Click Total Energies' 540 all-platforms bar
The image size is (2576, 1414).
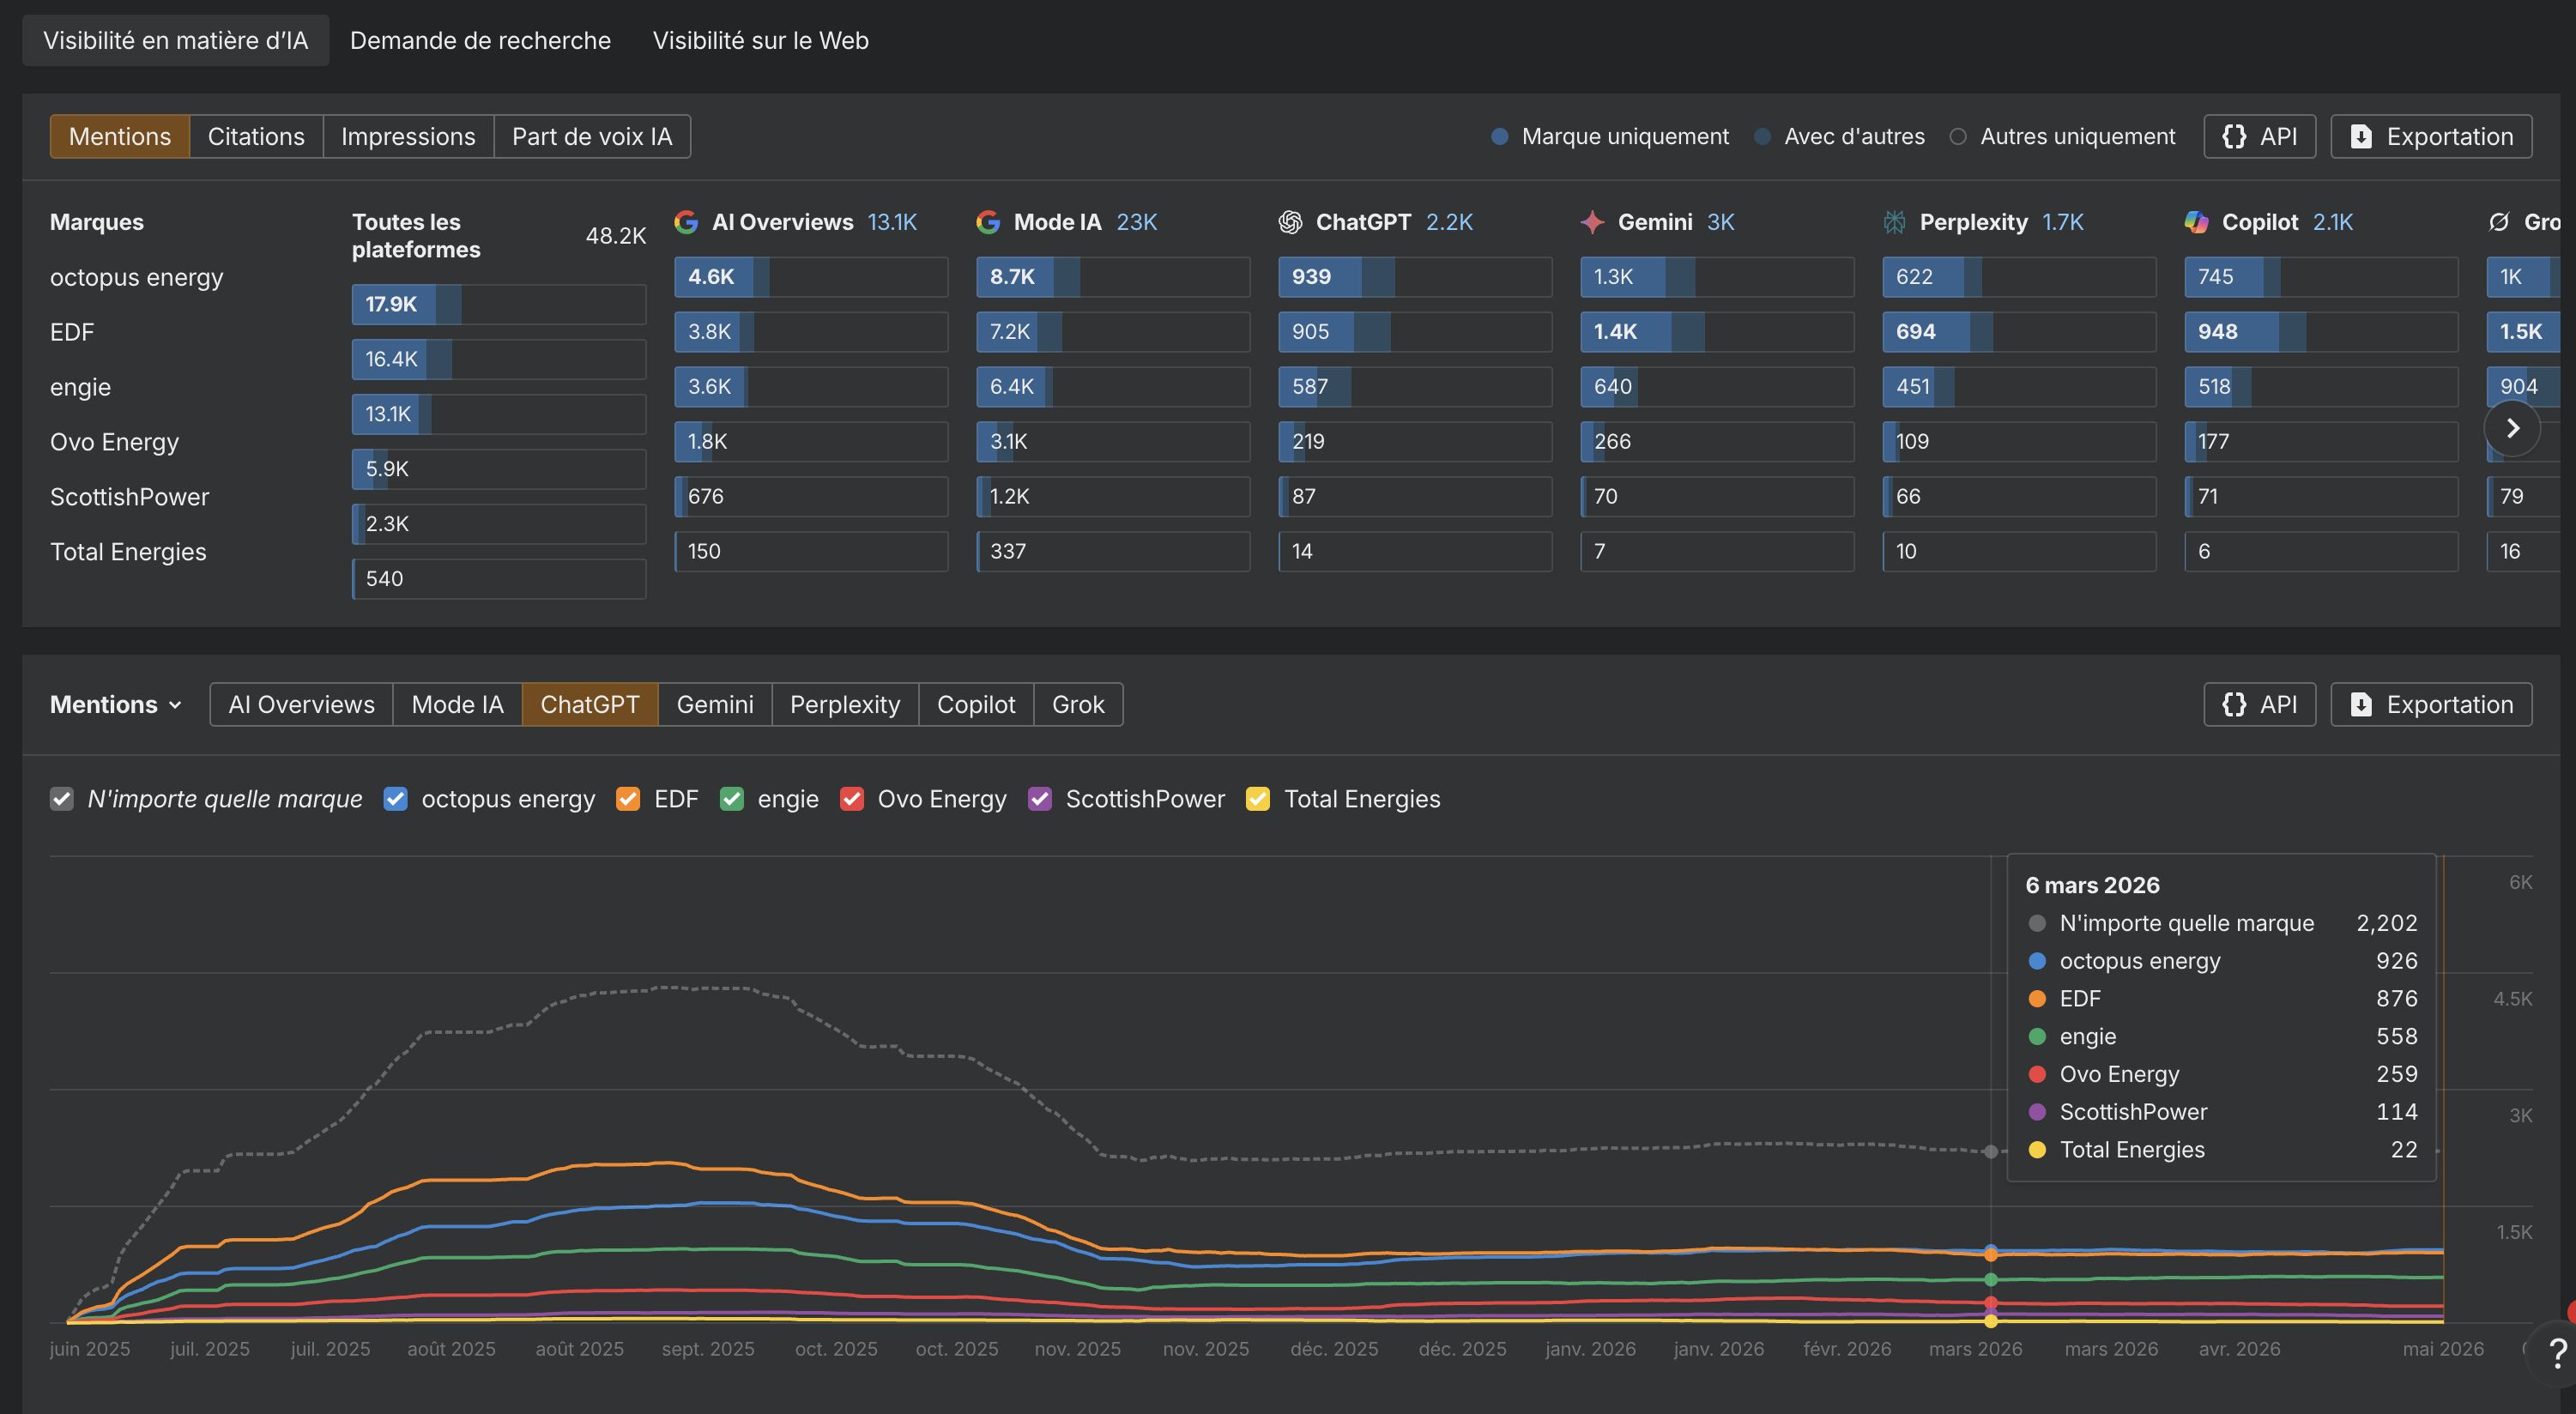(499, 579)
